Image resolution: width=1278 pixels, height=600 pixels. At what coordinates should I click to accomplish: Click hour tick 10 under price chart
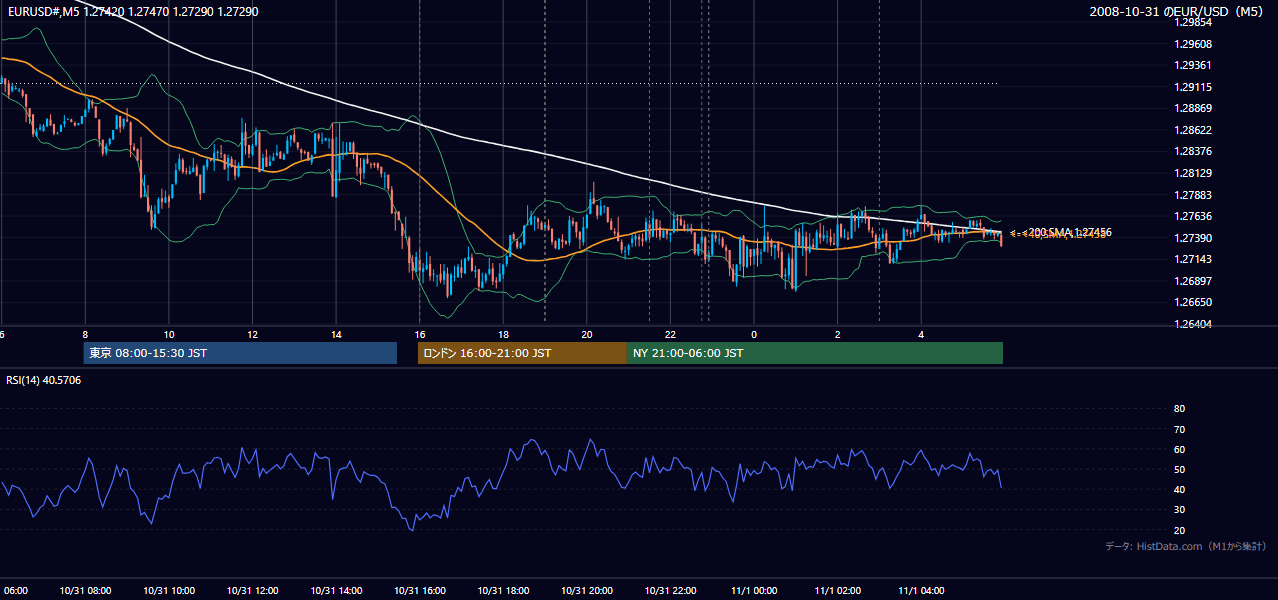169,335
